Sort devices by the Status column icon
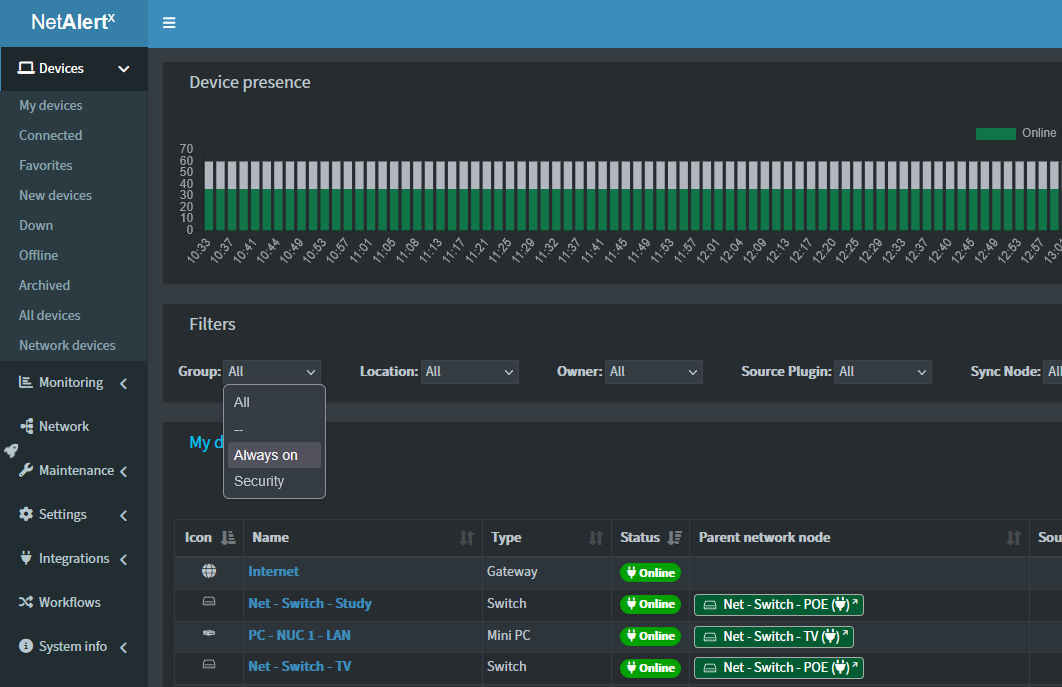 click(x=675, y=538)
